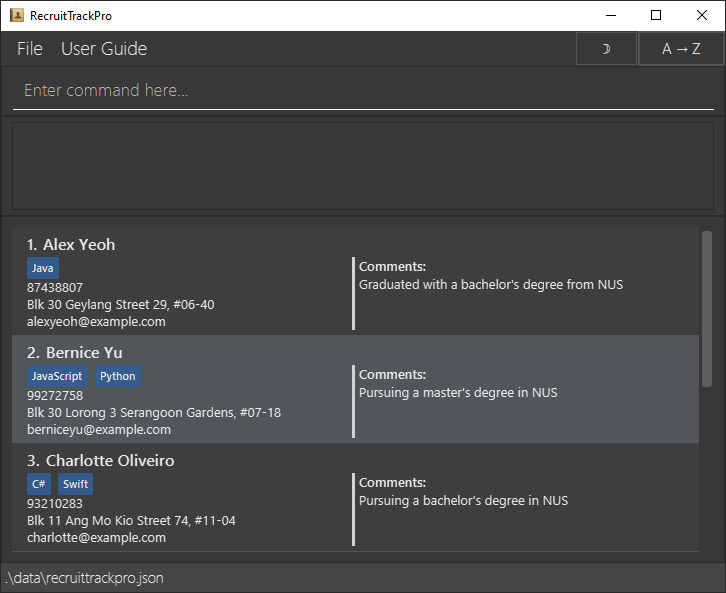726x593 pixels.
Task: Click the Java tag on Alex Yeoh
Action: pos(43,268)
